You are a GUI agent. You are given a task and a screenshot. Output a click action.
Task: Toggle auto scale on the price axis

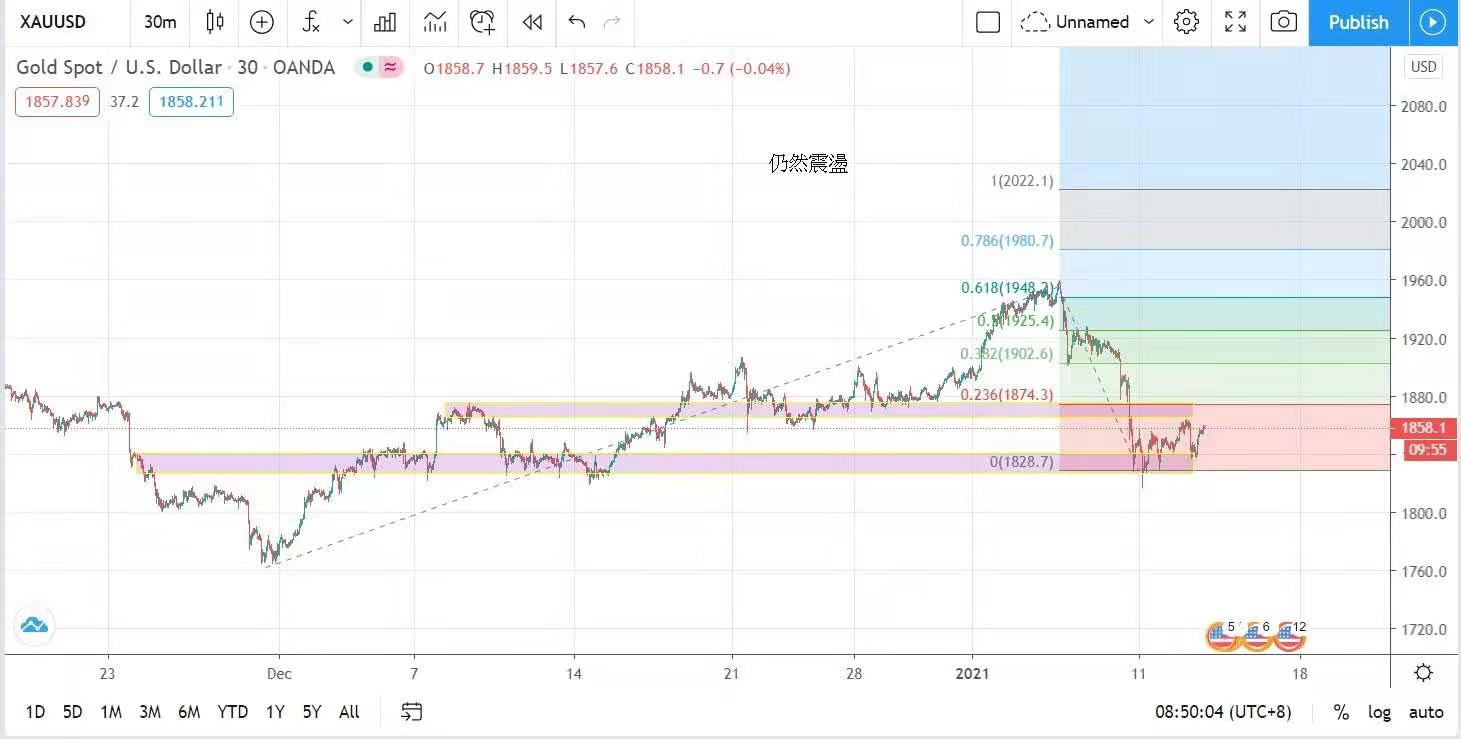click(1425, 712)
